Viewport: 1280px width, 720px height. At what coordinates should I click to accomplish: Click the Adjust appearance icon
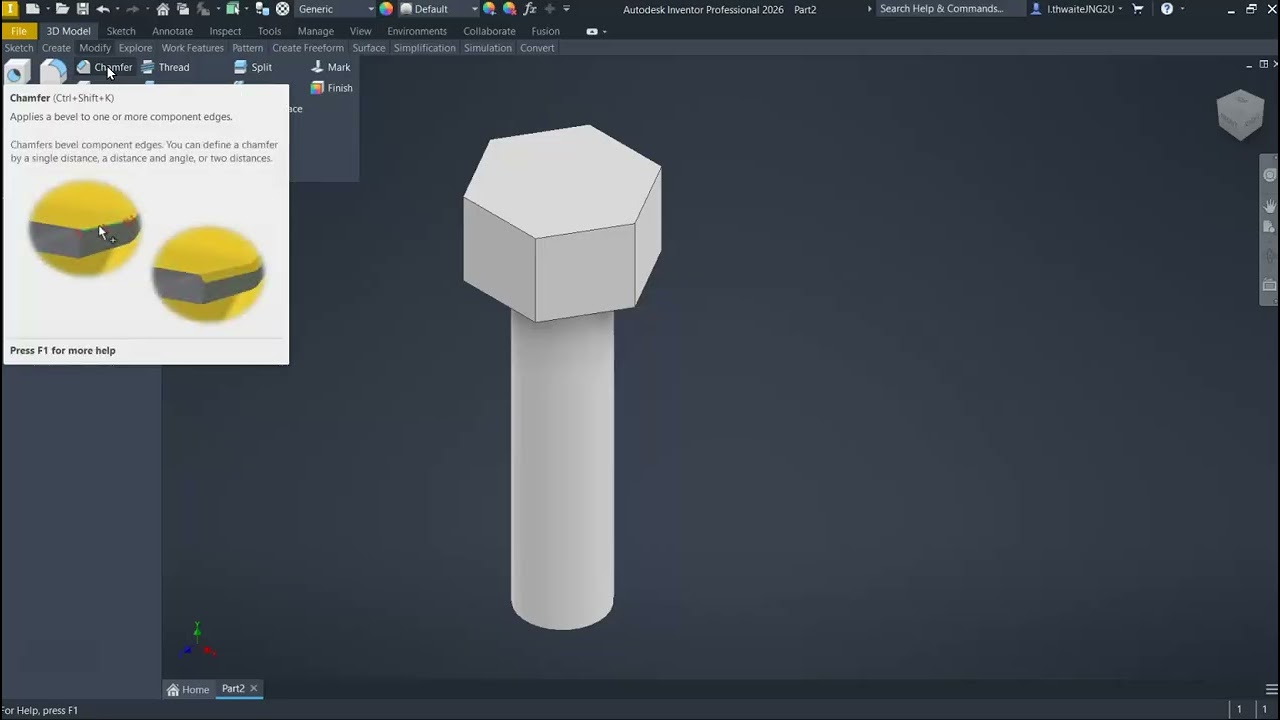pos(489,9)
